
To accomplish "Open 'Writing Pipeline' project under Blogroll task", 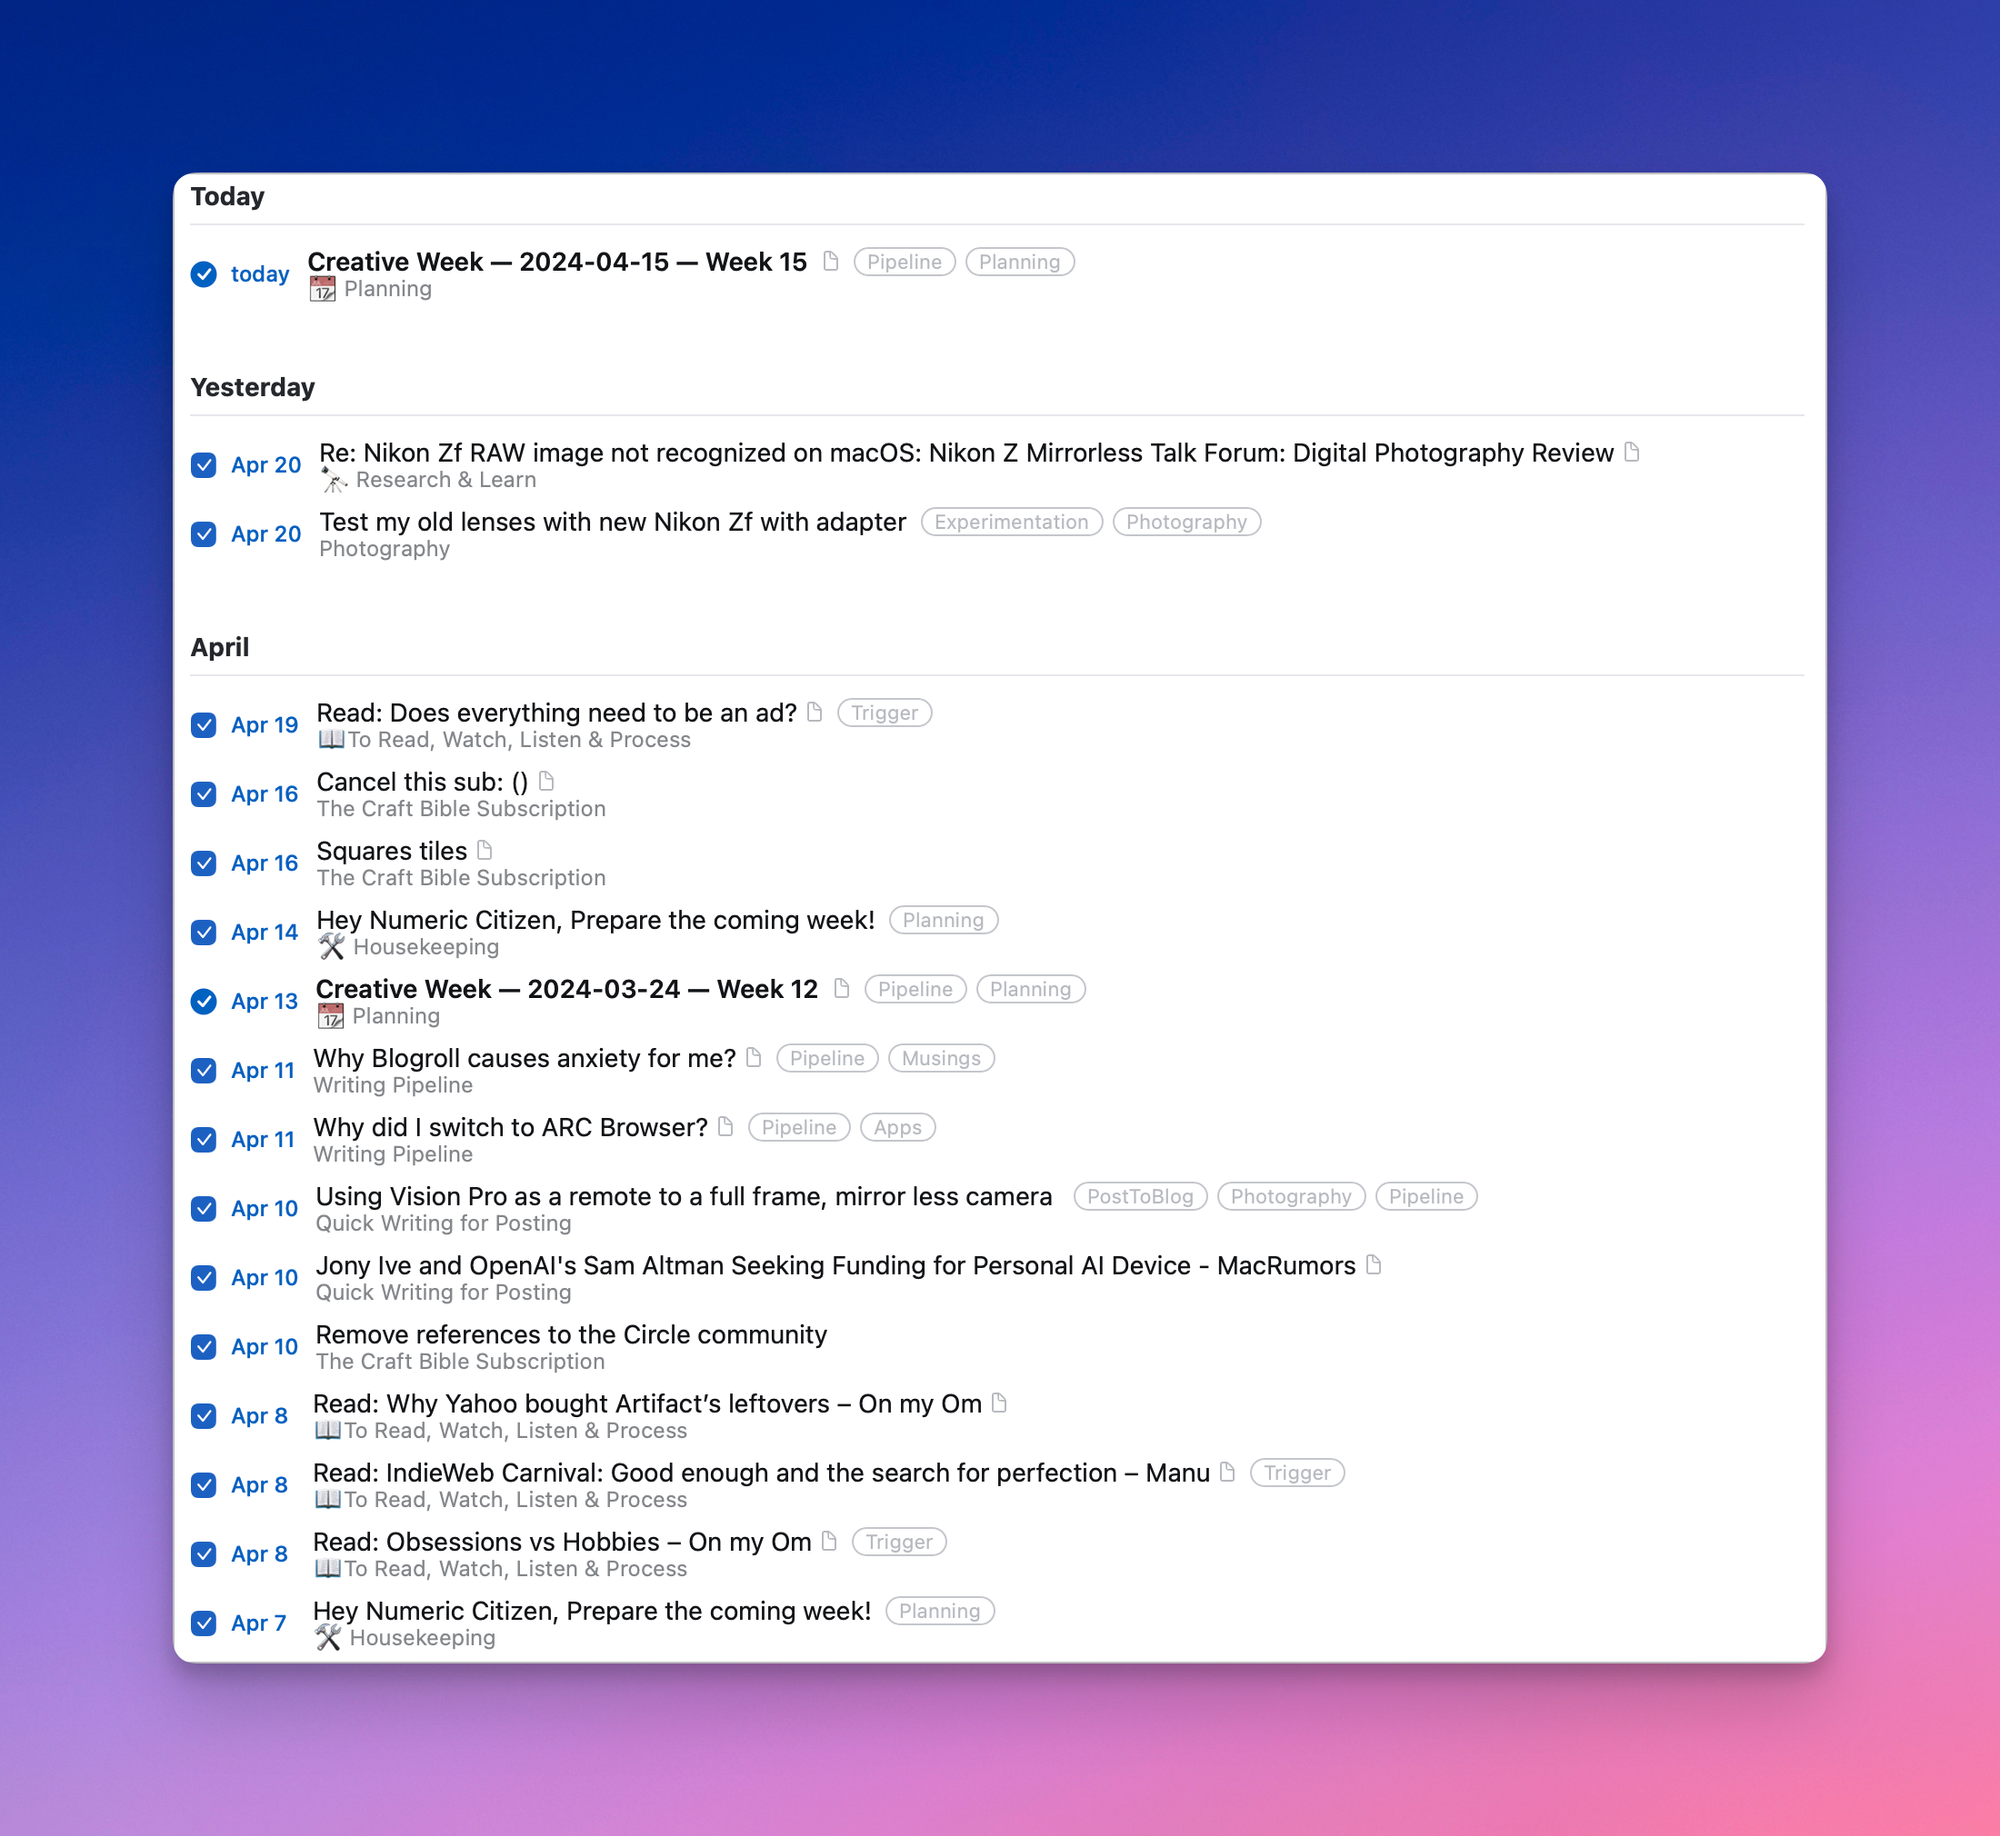I will click(x=393, y=1086).
